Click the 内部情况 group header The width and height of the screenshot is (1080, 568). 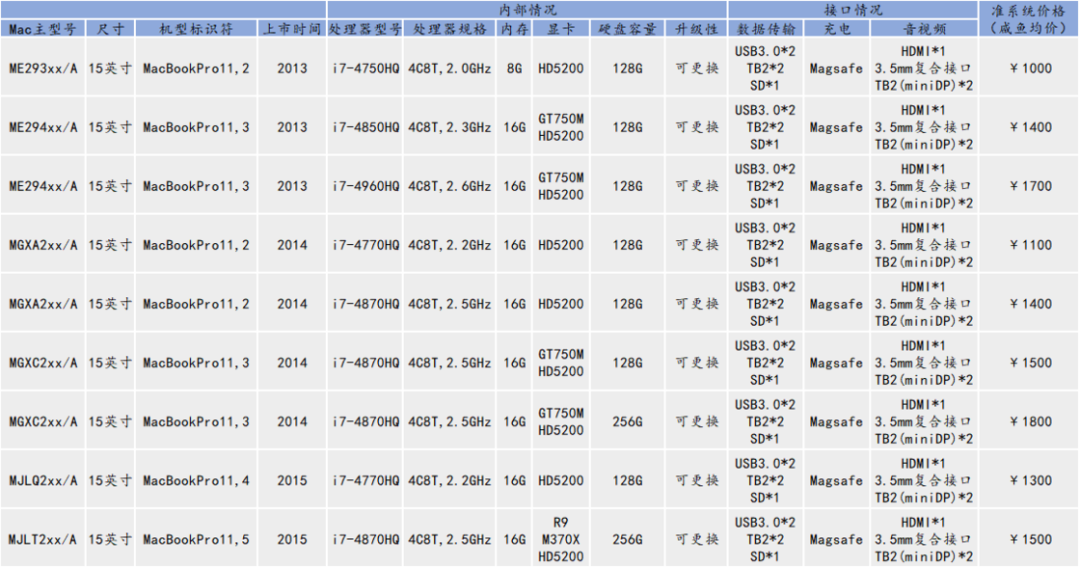click(527, 10)
